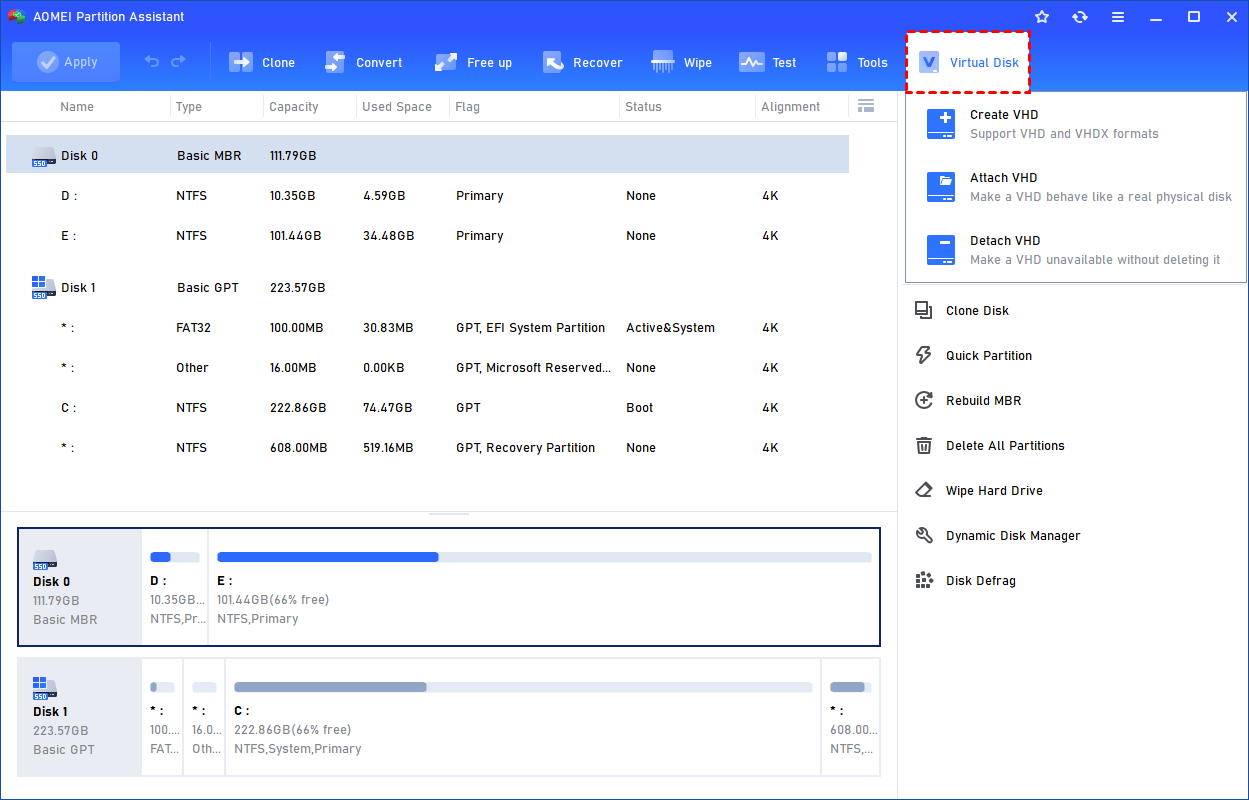Launch Disk Defrag from side panel
This screenshot has width=1249, height=800.
[966, 580]
